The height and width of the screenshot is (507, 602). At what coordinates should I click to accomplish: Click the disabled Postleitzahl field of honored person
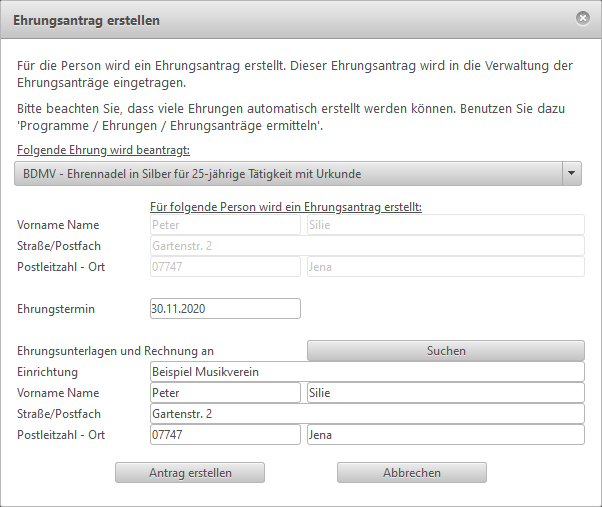coord(225,267)
